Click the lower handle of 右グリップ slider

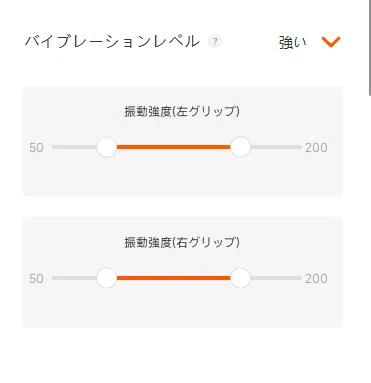(107, 278)
